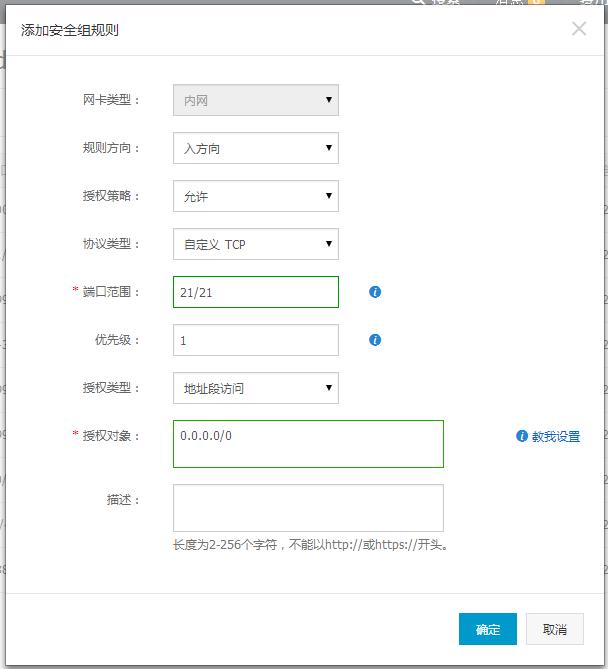Click the 优先级 input field with value 1

coord(256,340)
